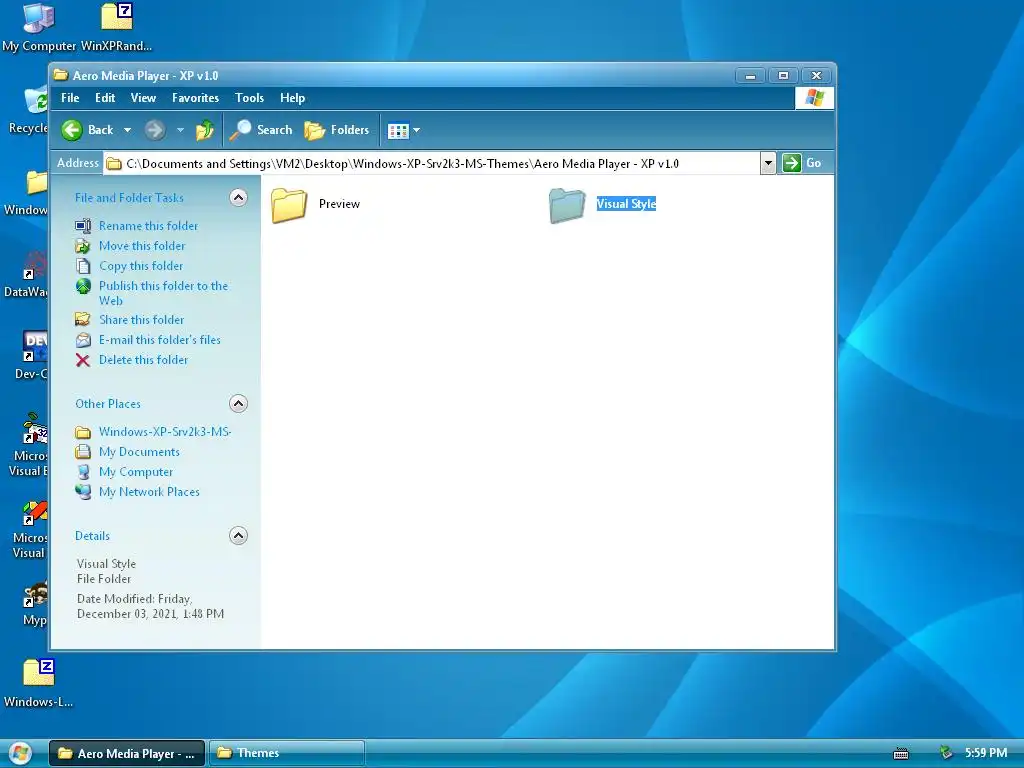Screen dimensions: 1024x768
Task: Click Move this folder
Action: 142,246
